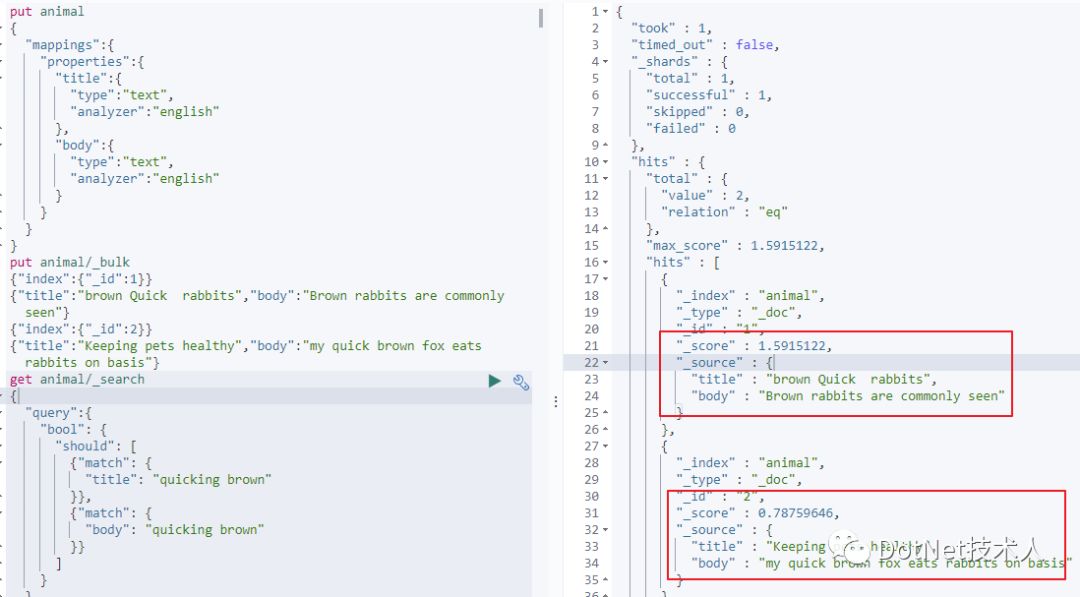Toggle the fold arrow at response line 26
The image size is (1080, 597).
pos(605,429)
